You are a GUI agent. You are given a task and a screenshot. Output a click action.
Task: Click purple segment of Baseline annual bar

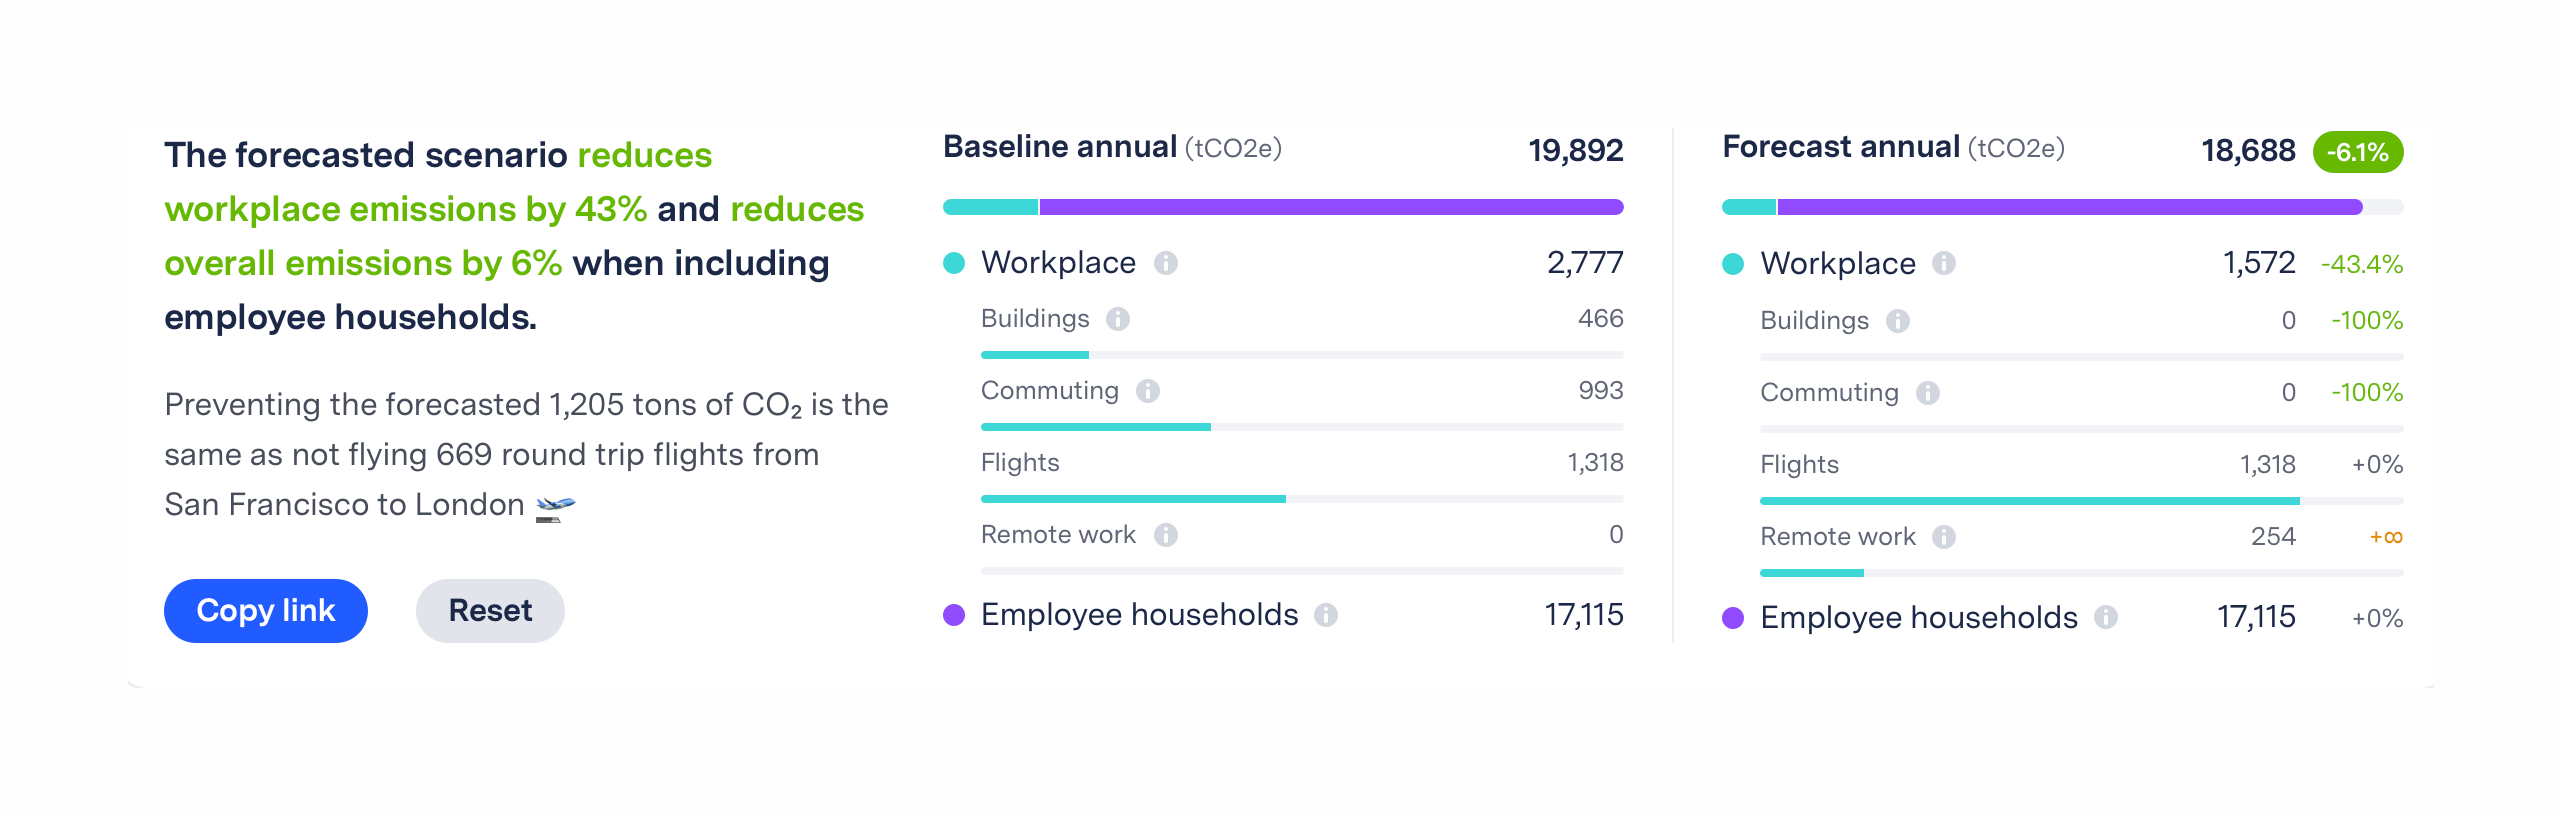(x=1330, y=207)
